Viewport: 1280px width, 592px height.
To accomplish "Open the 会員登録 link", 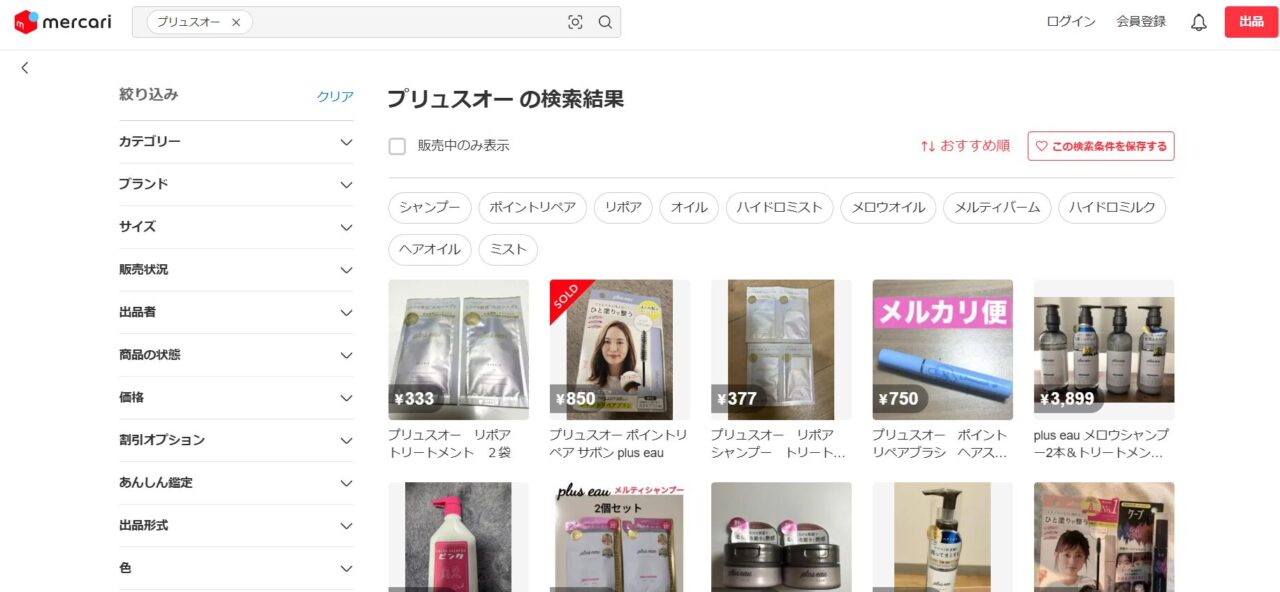I will (1141, 22).
